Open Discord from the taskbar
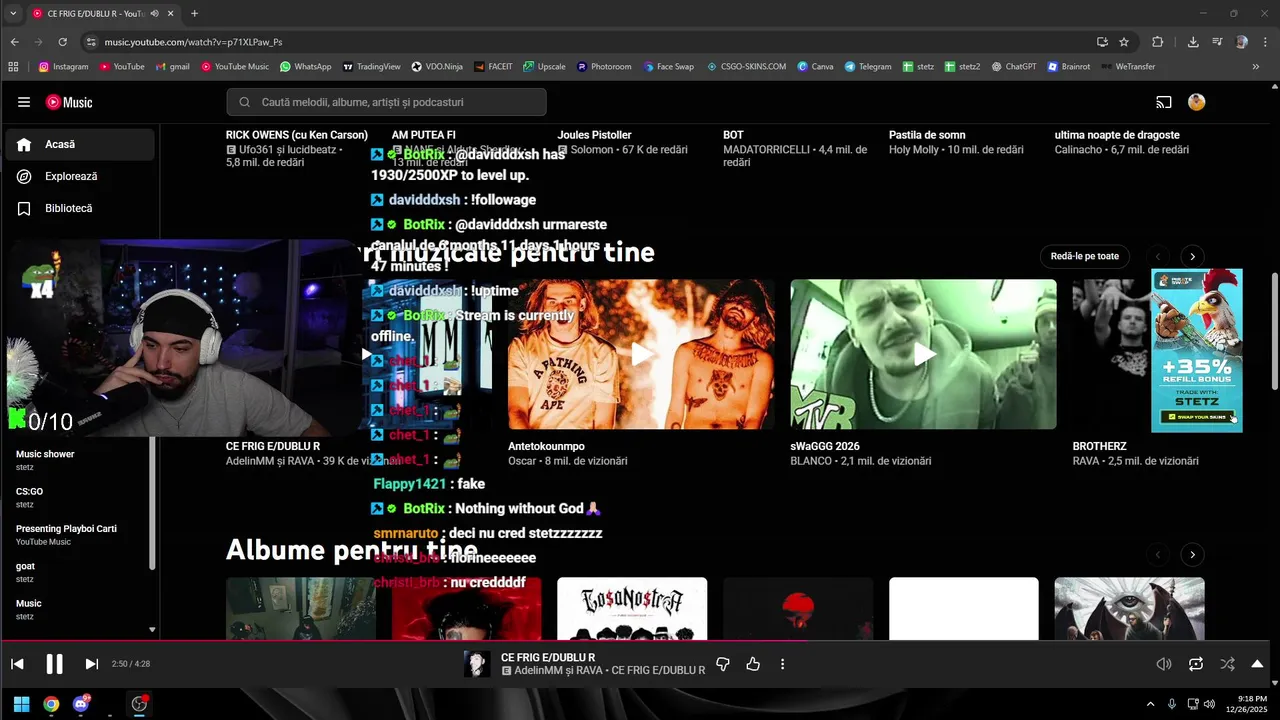 (81, 704)
